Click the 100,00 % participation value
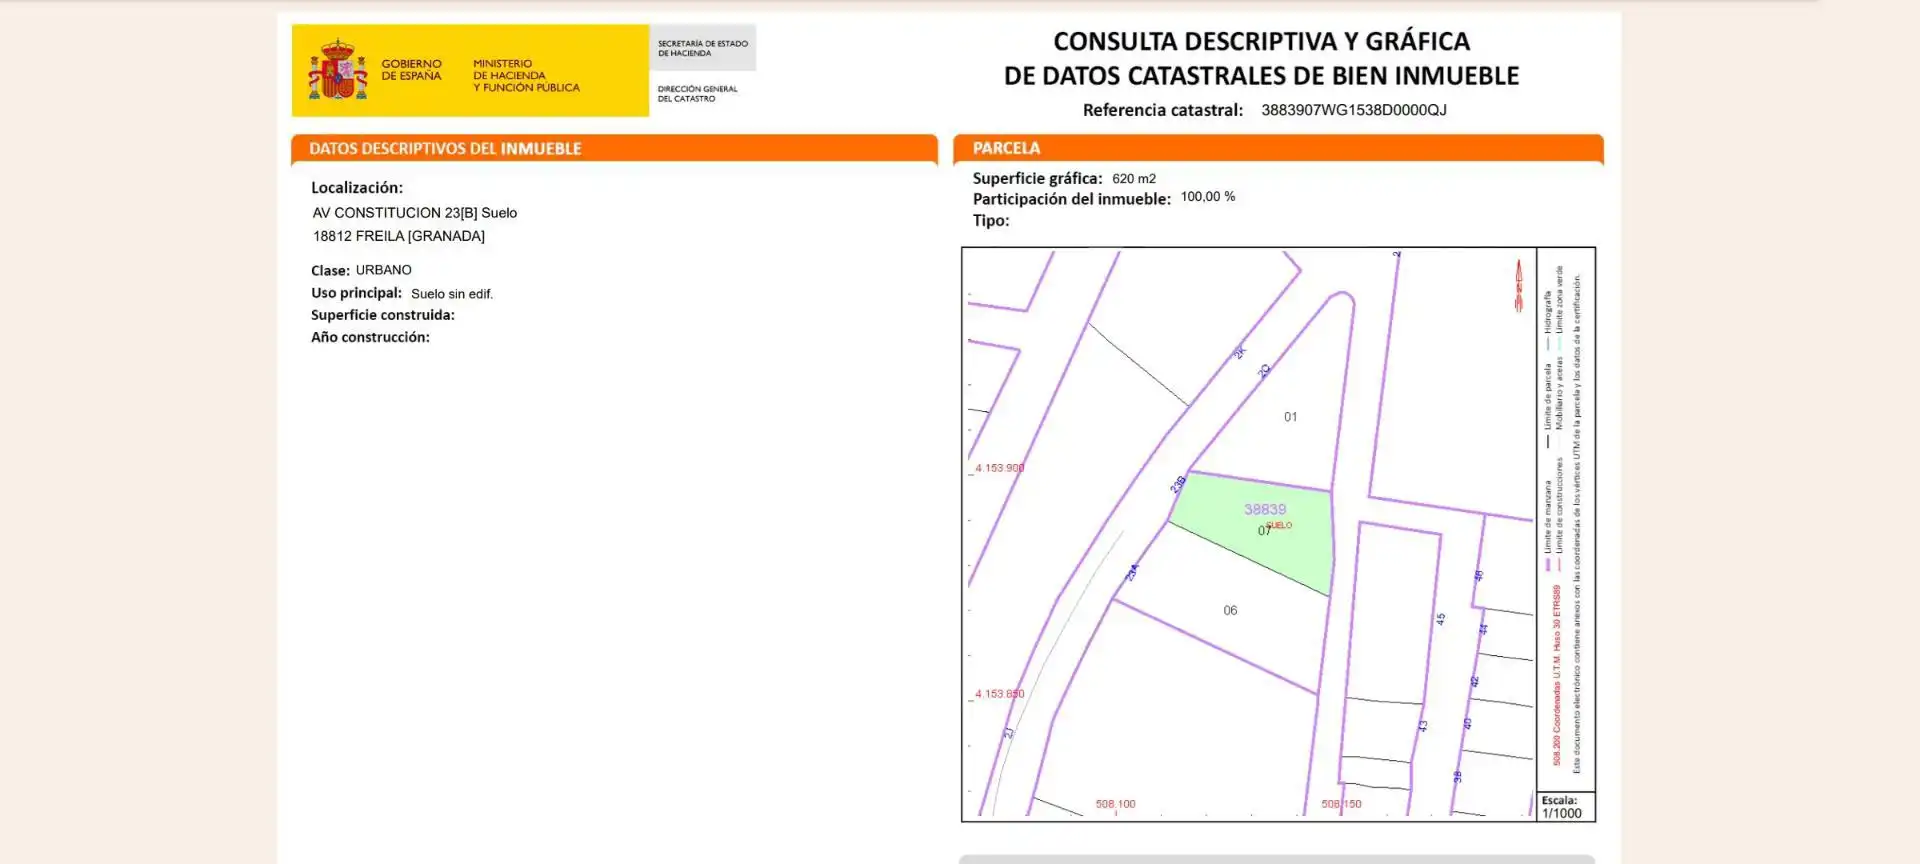 point(1208,197)
